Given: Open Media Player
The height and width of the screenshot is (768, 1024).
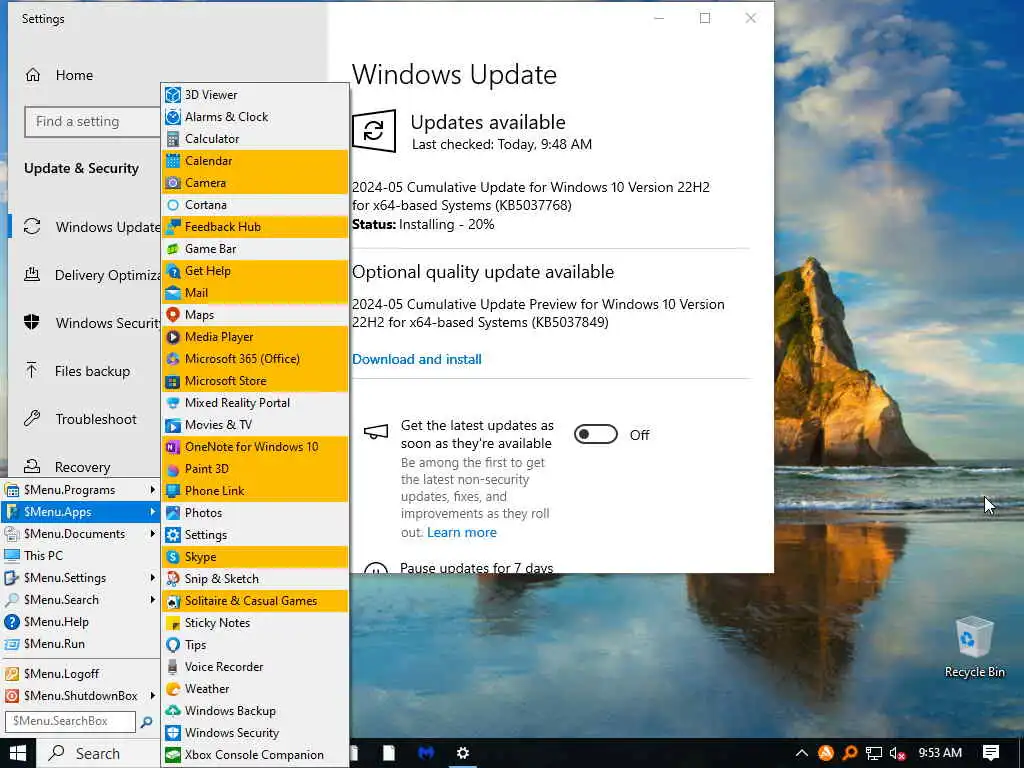Looking at the screenshot, I should [255, 337].
